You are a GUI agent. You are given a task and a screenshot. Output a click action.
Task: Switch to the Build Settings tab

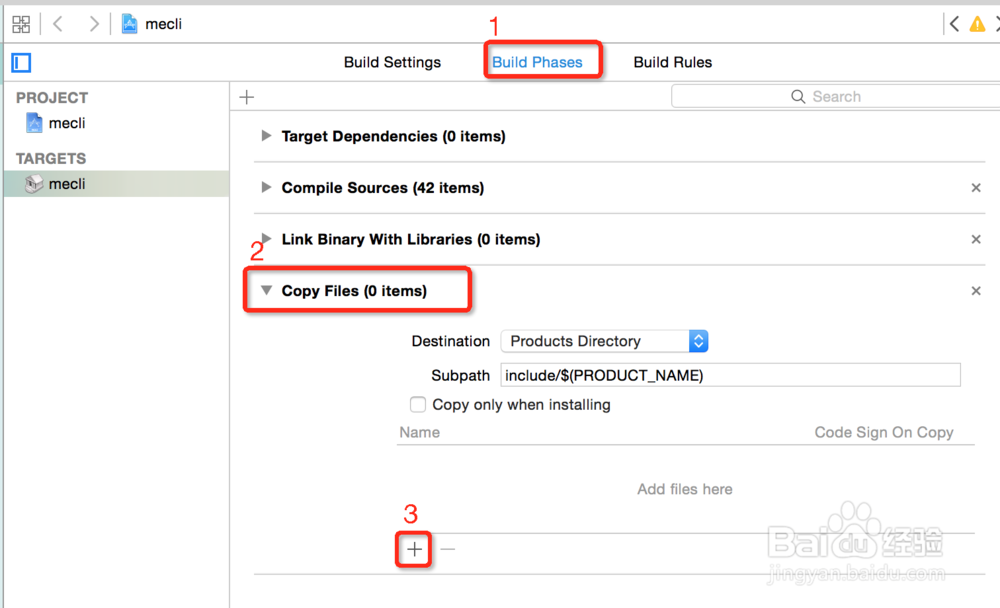pyautogui.click(x=392, y=62)
